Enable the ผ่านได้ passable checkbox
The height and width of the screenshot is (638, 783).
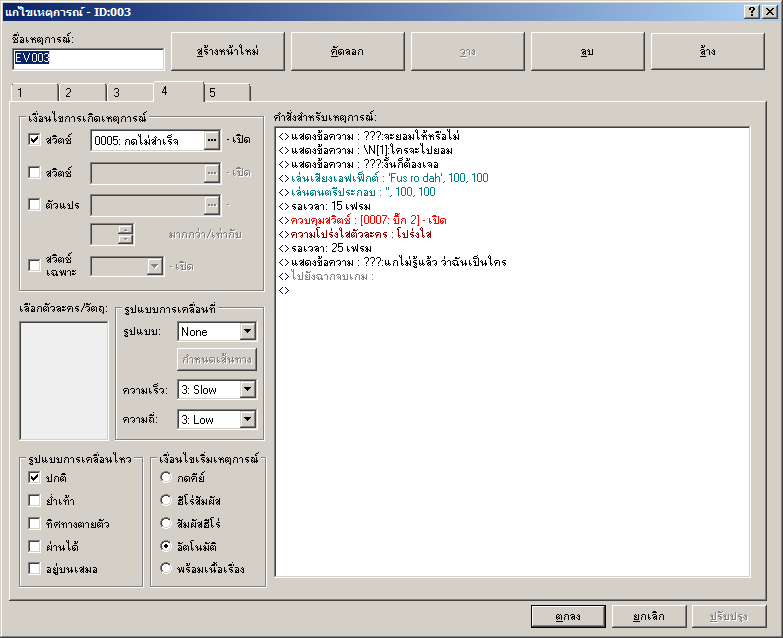pyautogui.click(x=34, y=546)
